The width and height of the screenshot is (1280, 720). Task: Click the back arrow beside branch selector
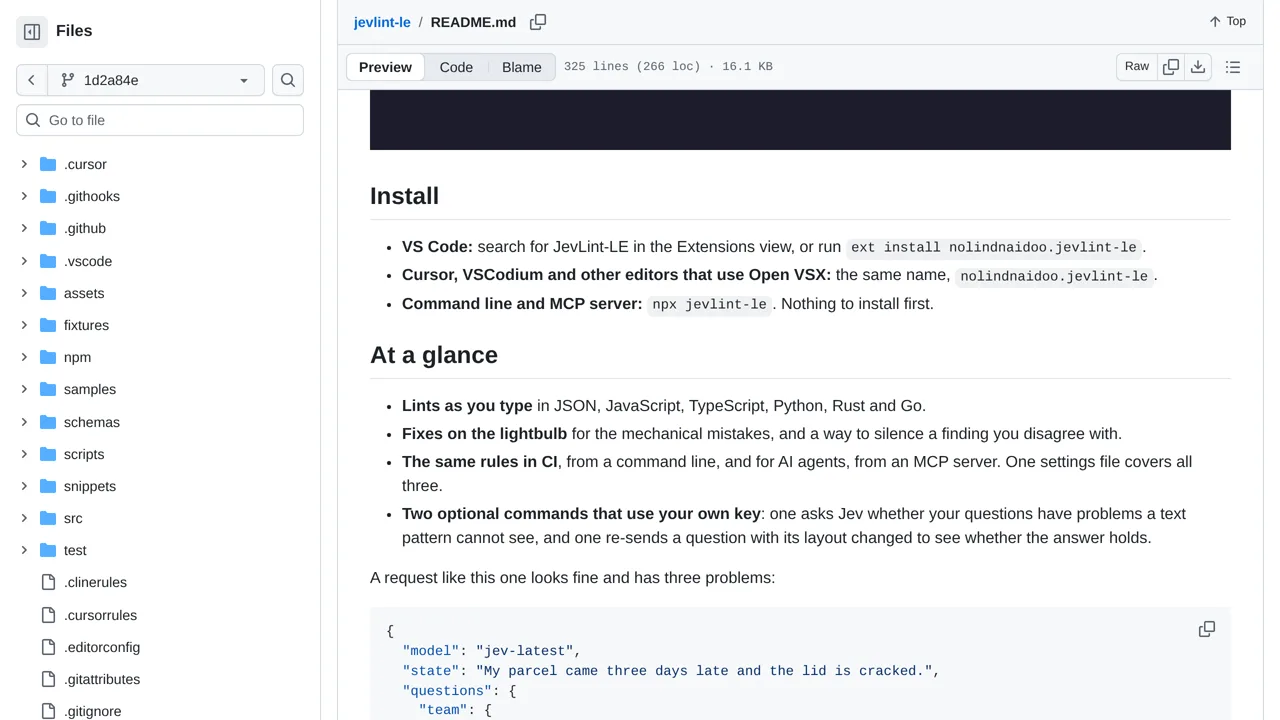[32, 80]
